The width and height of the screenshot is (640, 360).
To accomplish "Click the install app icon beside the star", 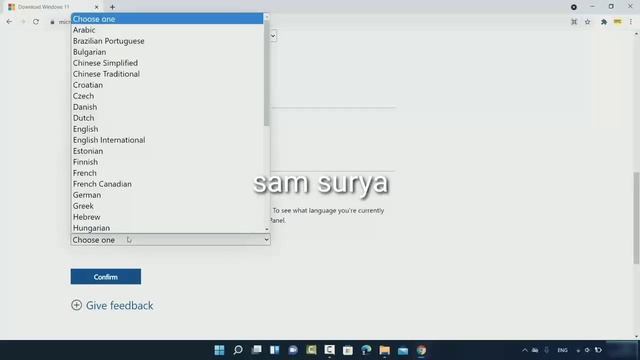I will coord(574,22).
